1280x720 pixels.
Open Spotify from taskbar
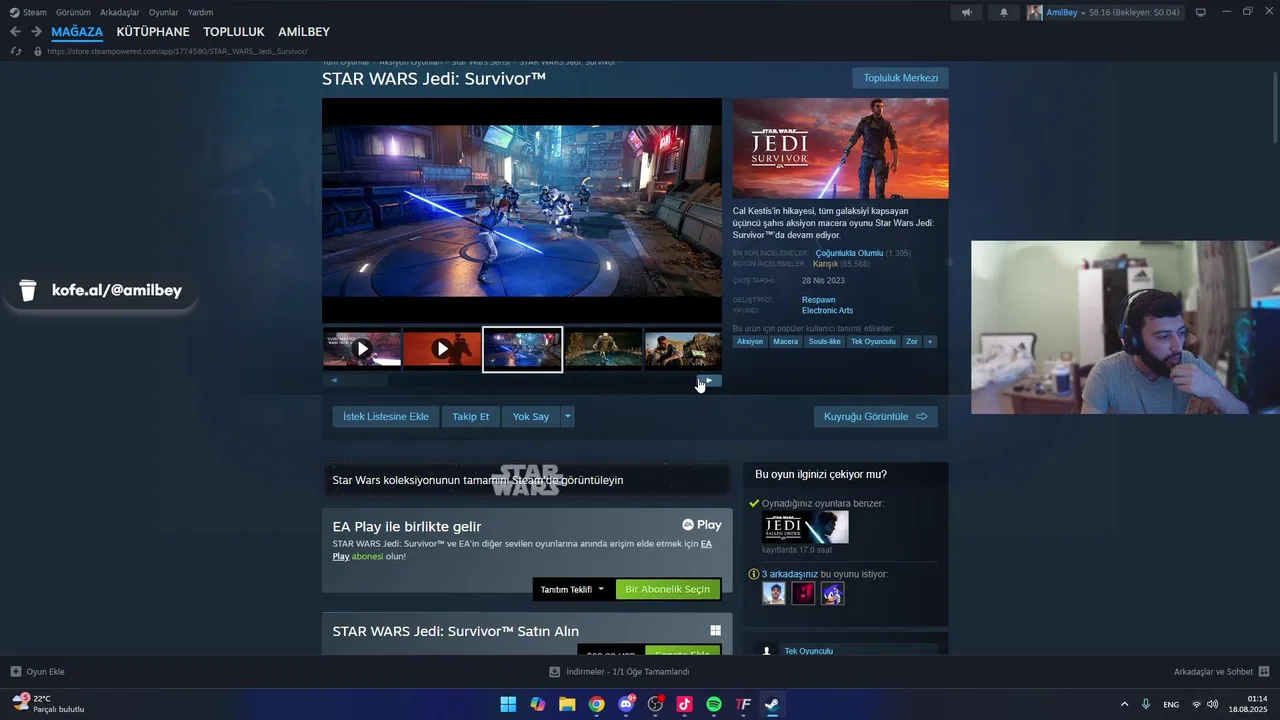(x=714, y=704)
